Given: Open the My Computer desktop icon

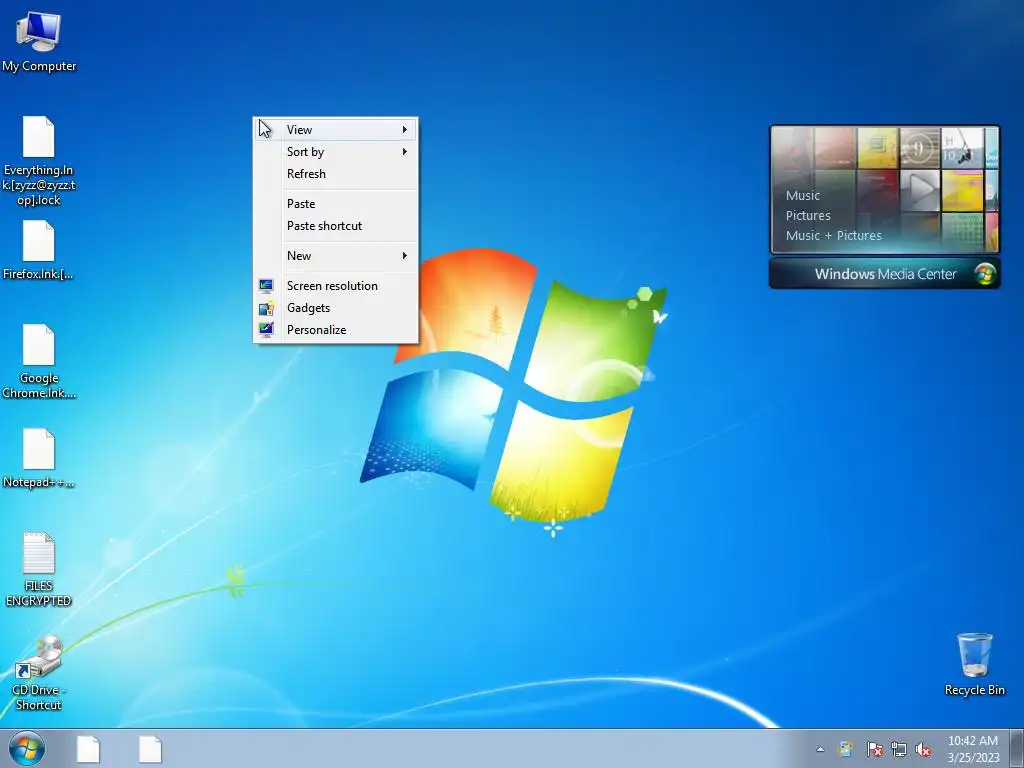Looking at the screenshot, I should (39, 41).
